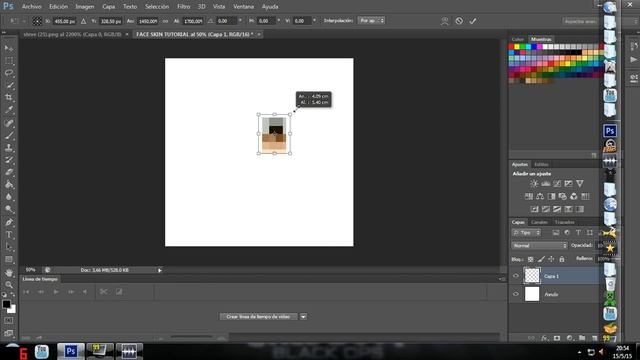Select the Brush tool
Viewport: 640px width, 360px height.
click(9, 135)
